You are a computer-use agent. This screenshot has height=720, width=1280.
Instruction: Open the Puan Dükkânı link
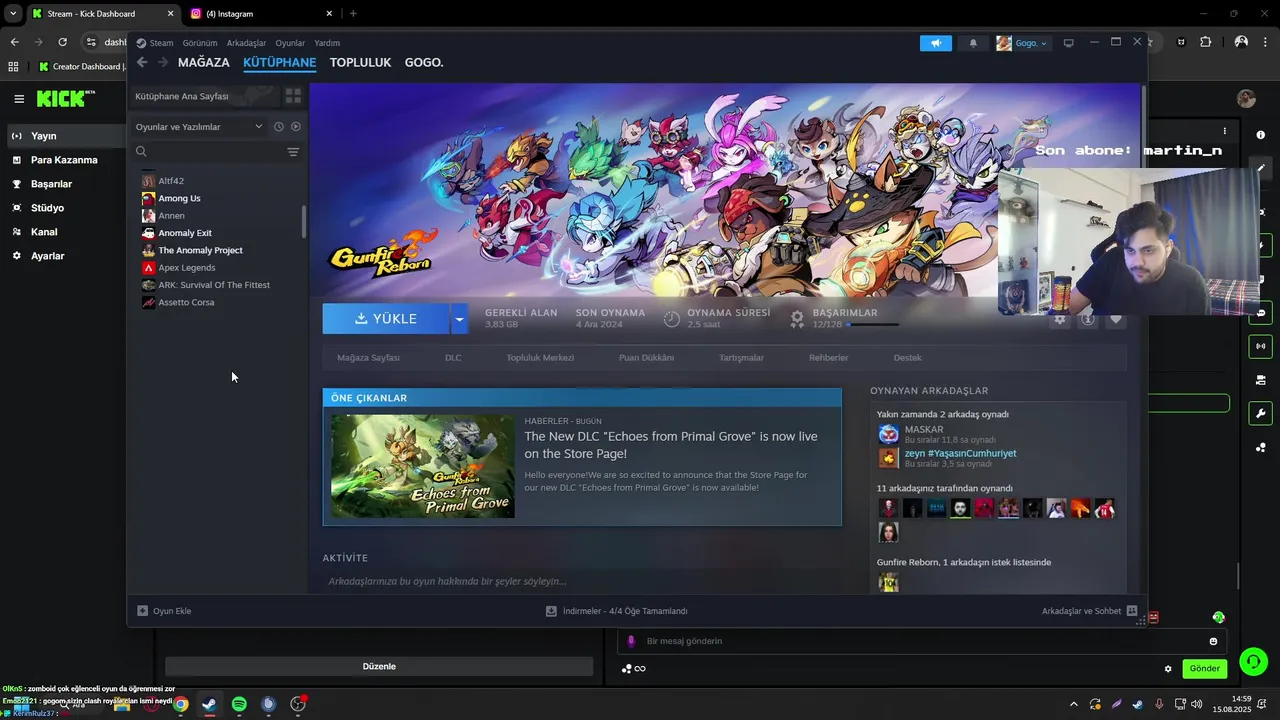(646, 358)
